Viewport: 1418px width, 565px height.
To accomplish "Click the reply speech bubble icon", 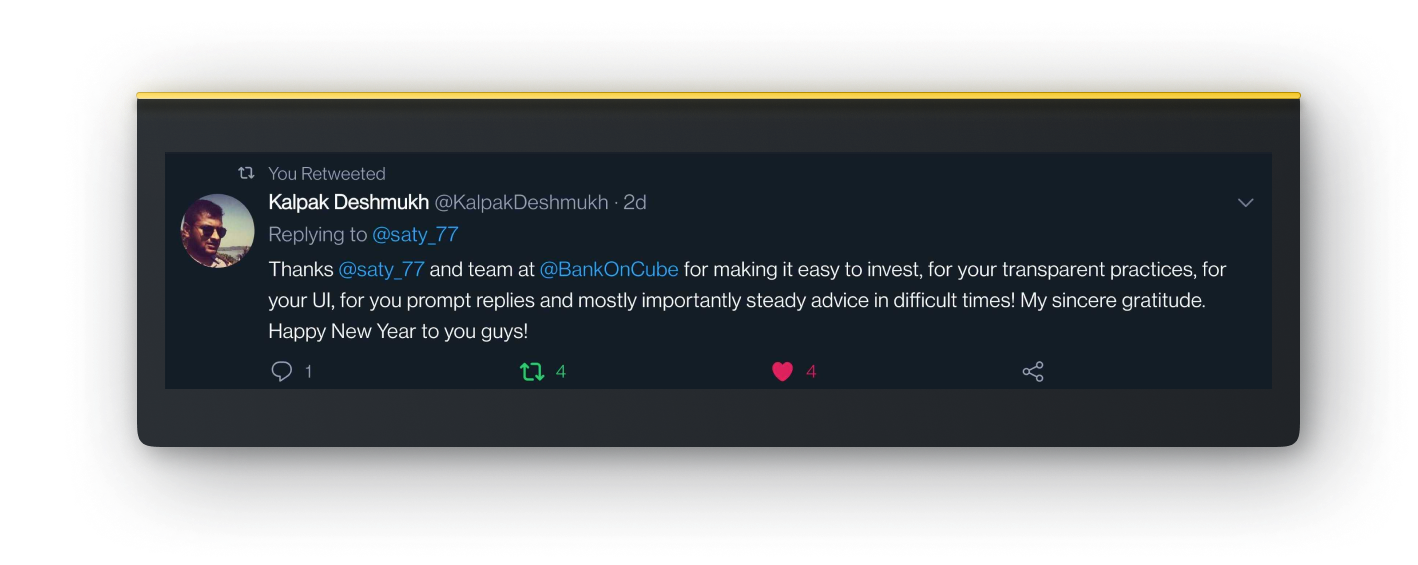I will 282,372.
